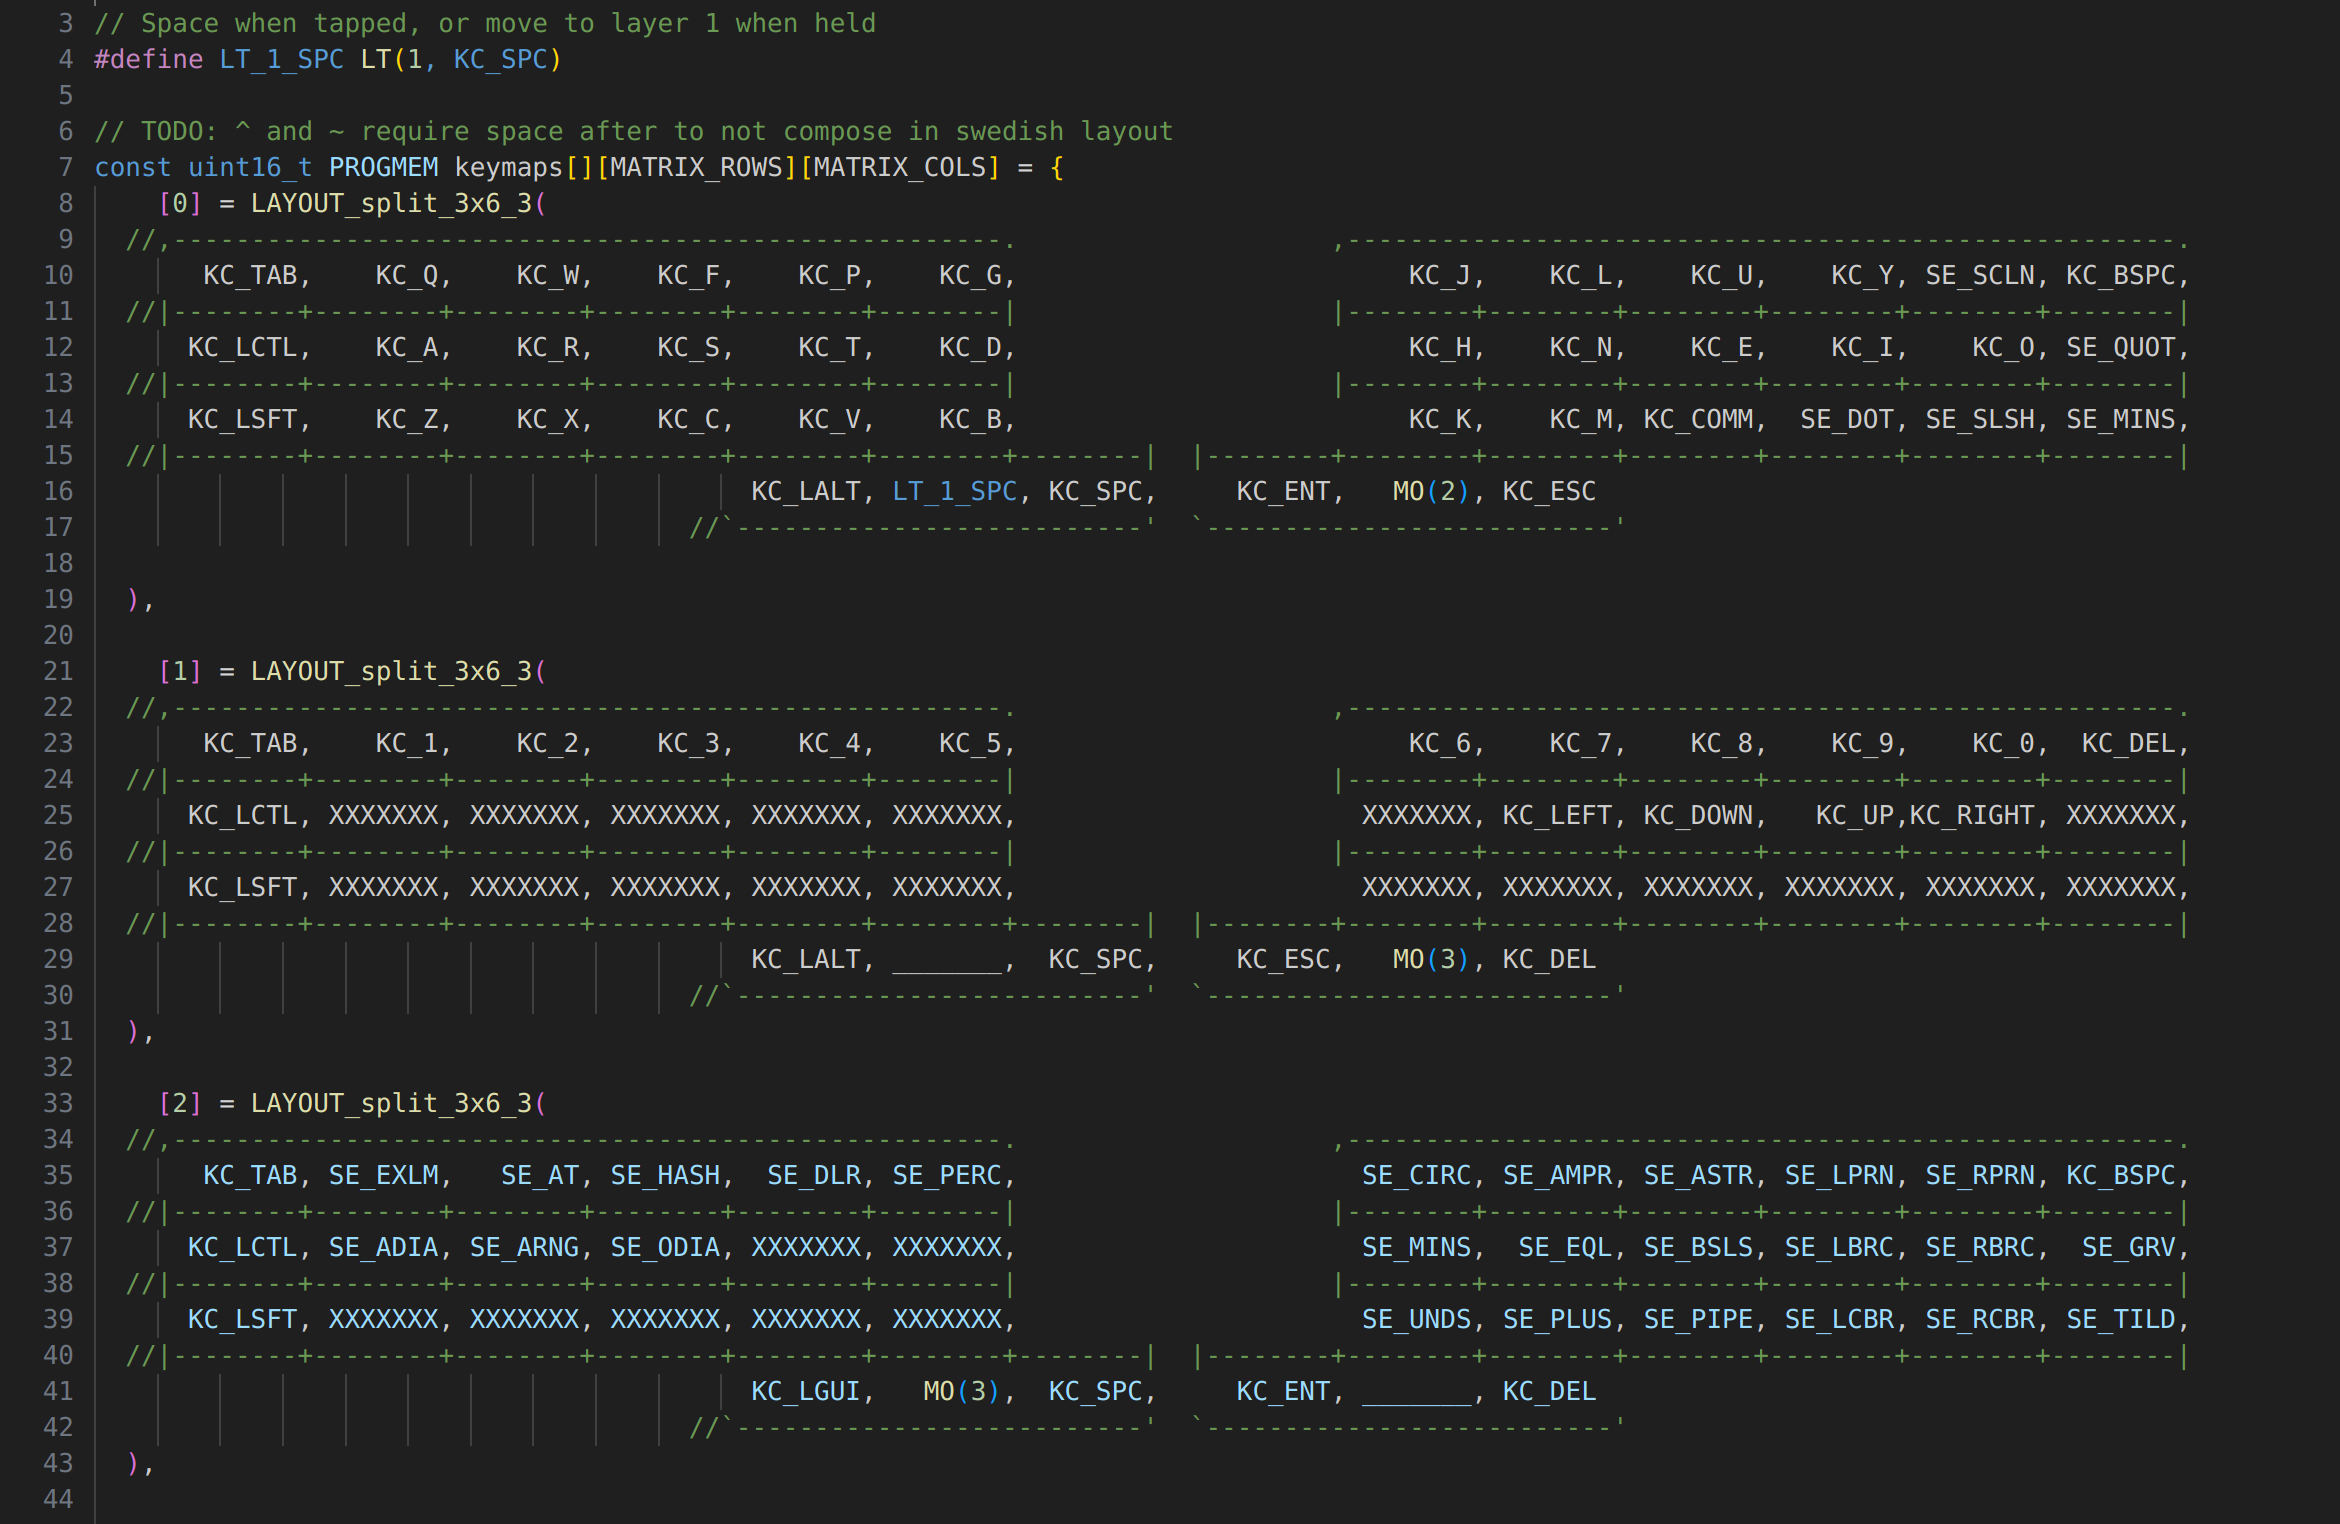This screenshot has height=1524, width=2340.
Task: Click the [0] layer index
Action: (x=180, y=203)
